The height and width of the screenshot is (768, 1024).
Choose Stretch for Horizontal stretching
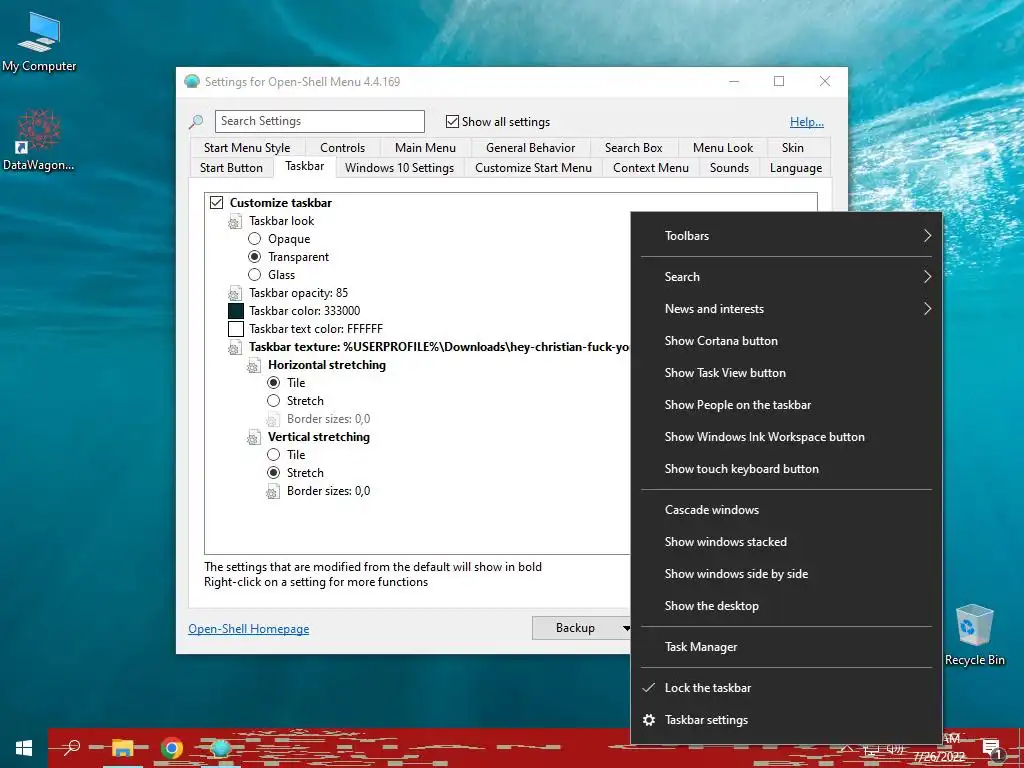[274, 401]
